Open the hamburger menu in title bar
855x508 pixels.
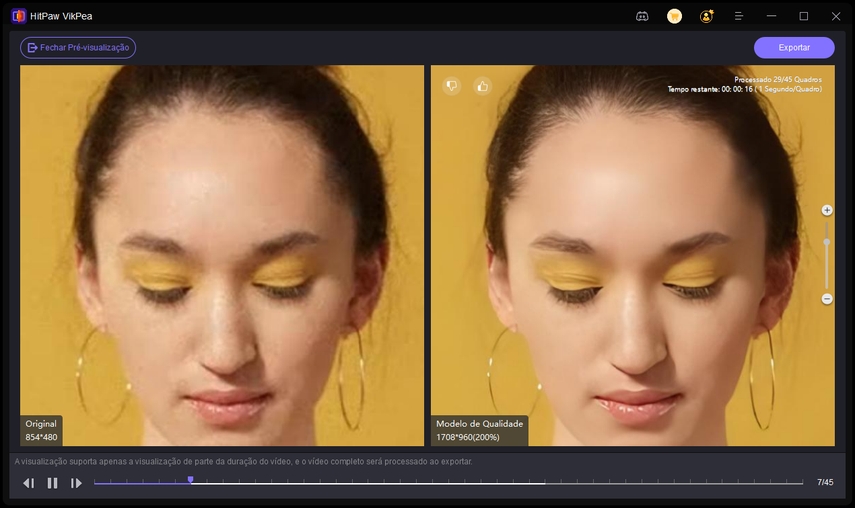[739, 16]
